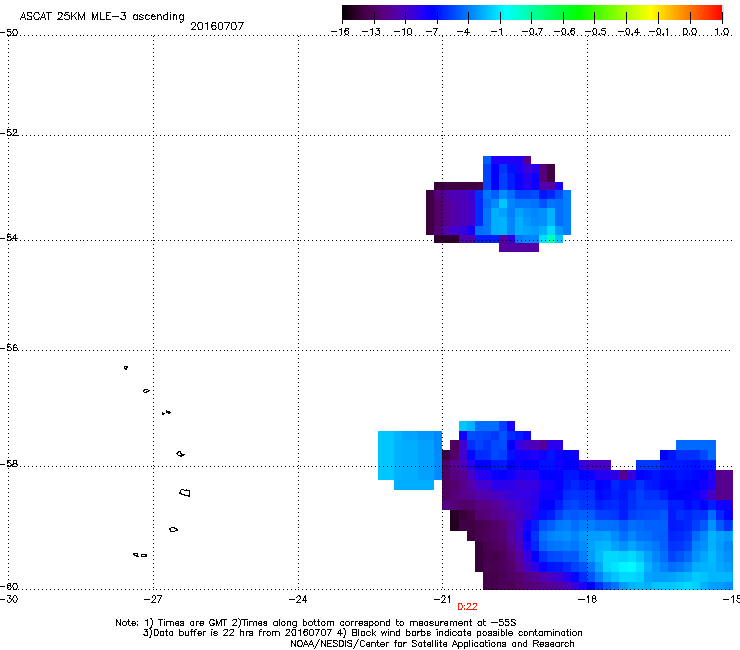Click the '-52' latitude axis label
Screen dimensions: 740x650
pyautogui.click(x=9, y=133)
